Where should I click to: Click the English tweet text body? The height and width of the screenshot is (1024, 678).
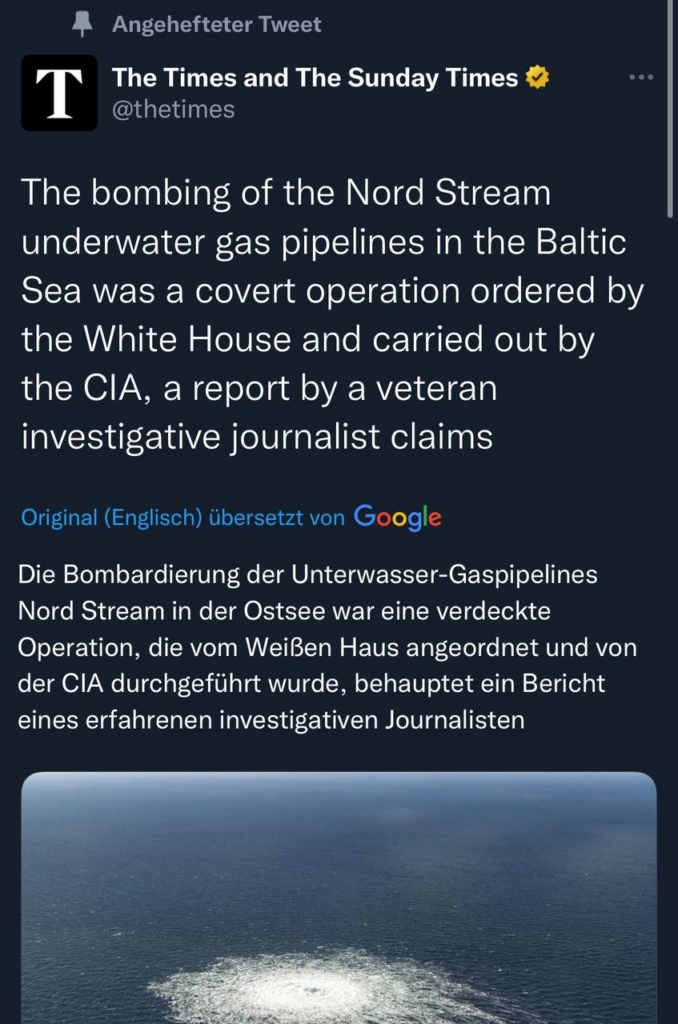pos(330,315)
